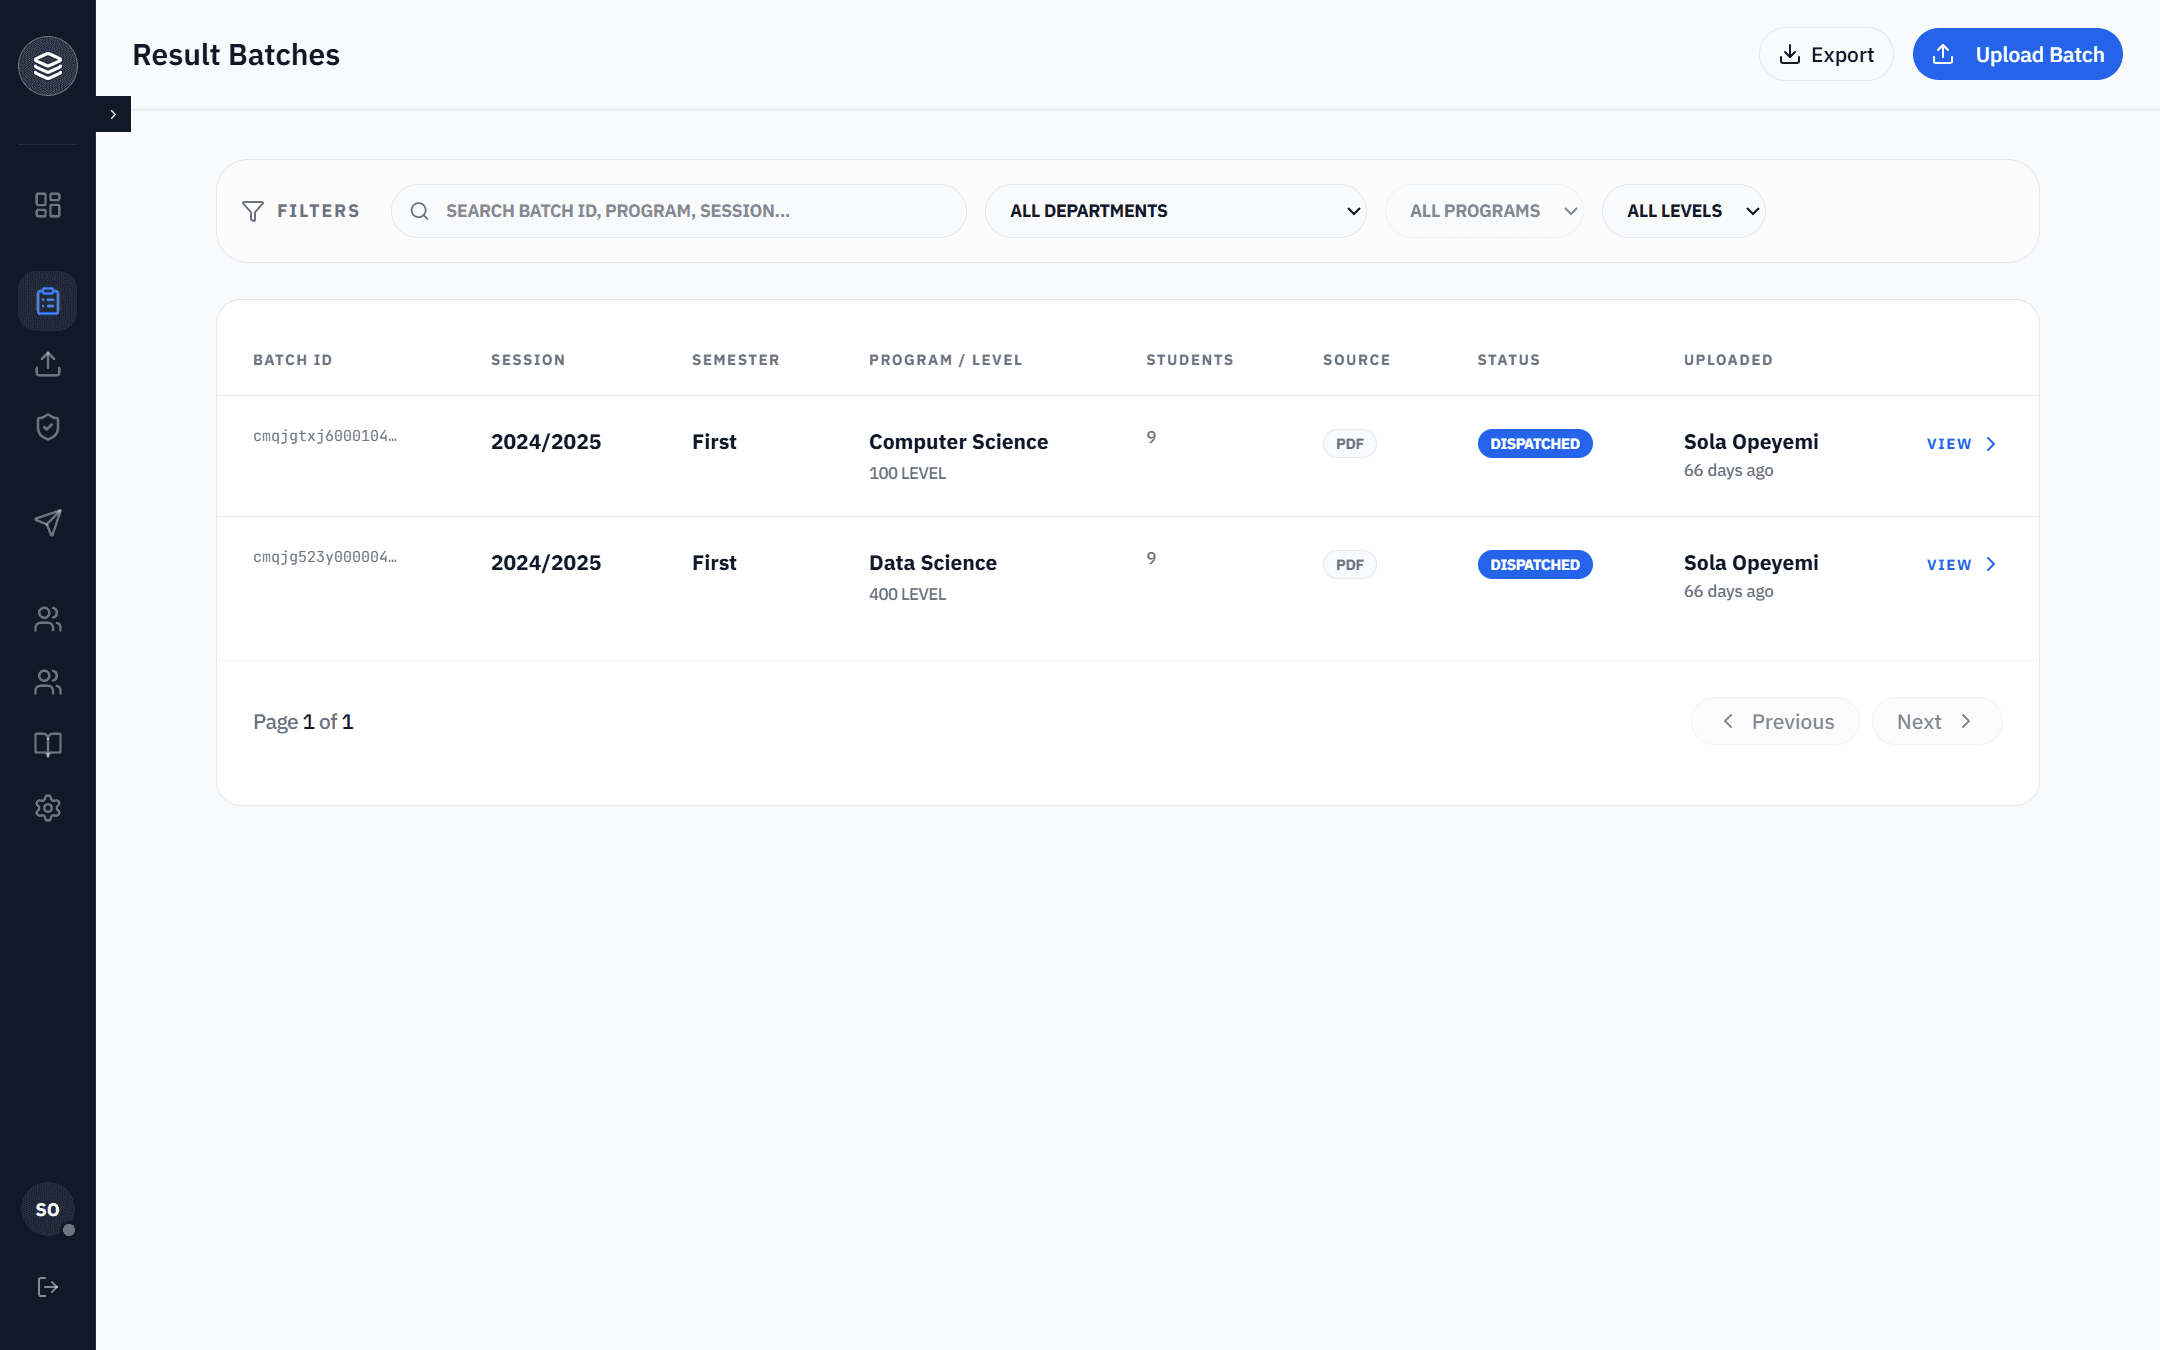Open the settings gear icon in sidebar
The image size is (2160, 1350).
[x=48, y=808]
